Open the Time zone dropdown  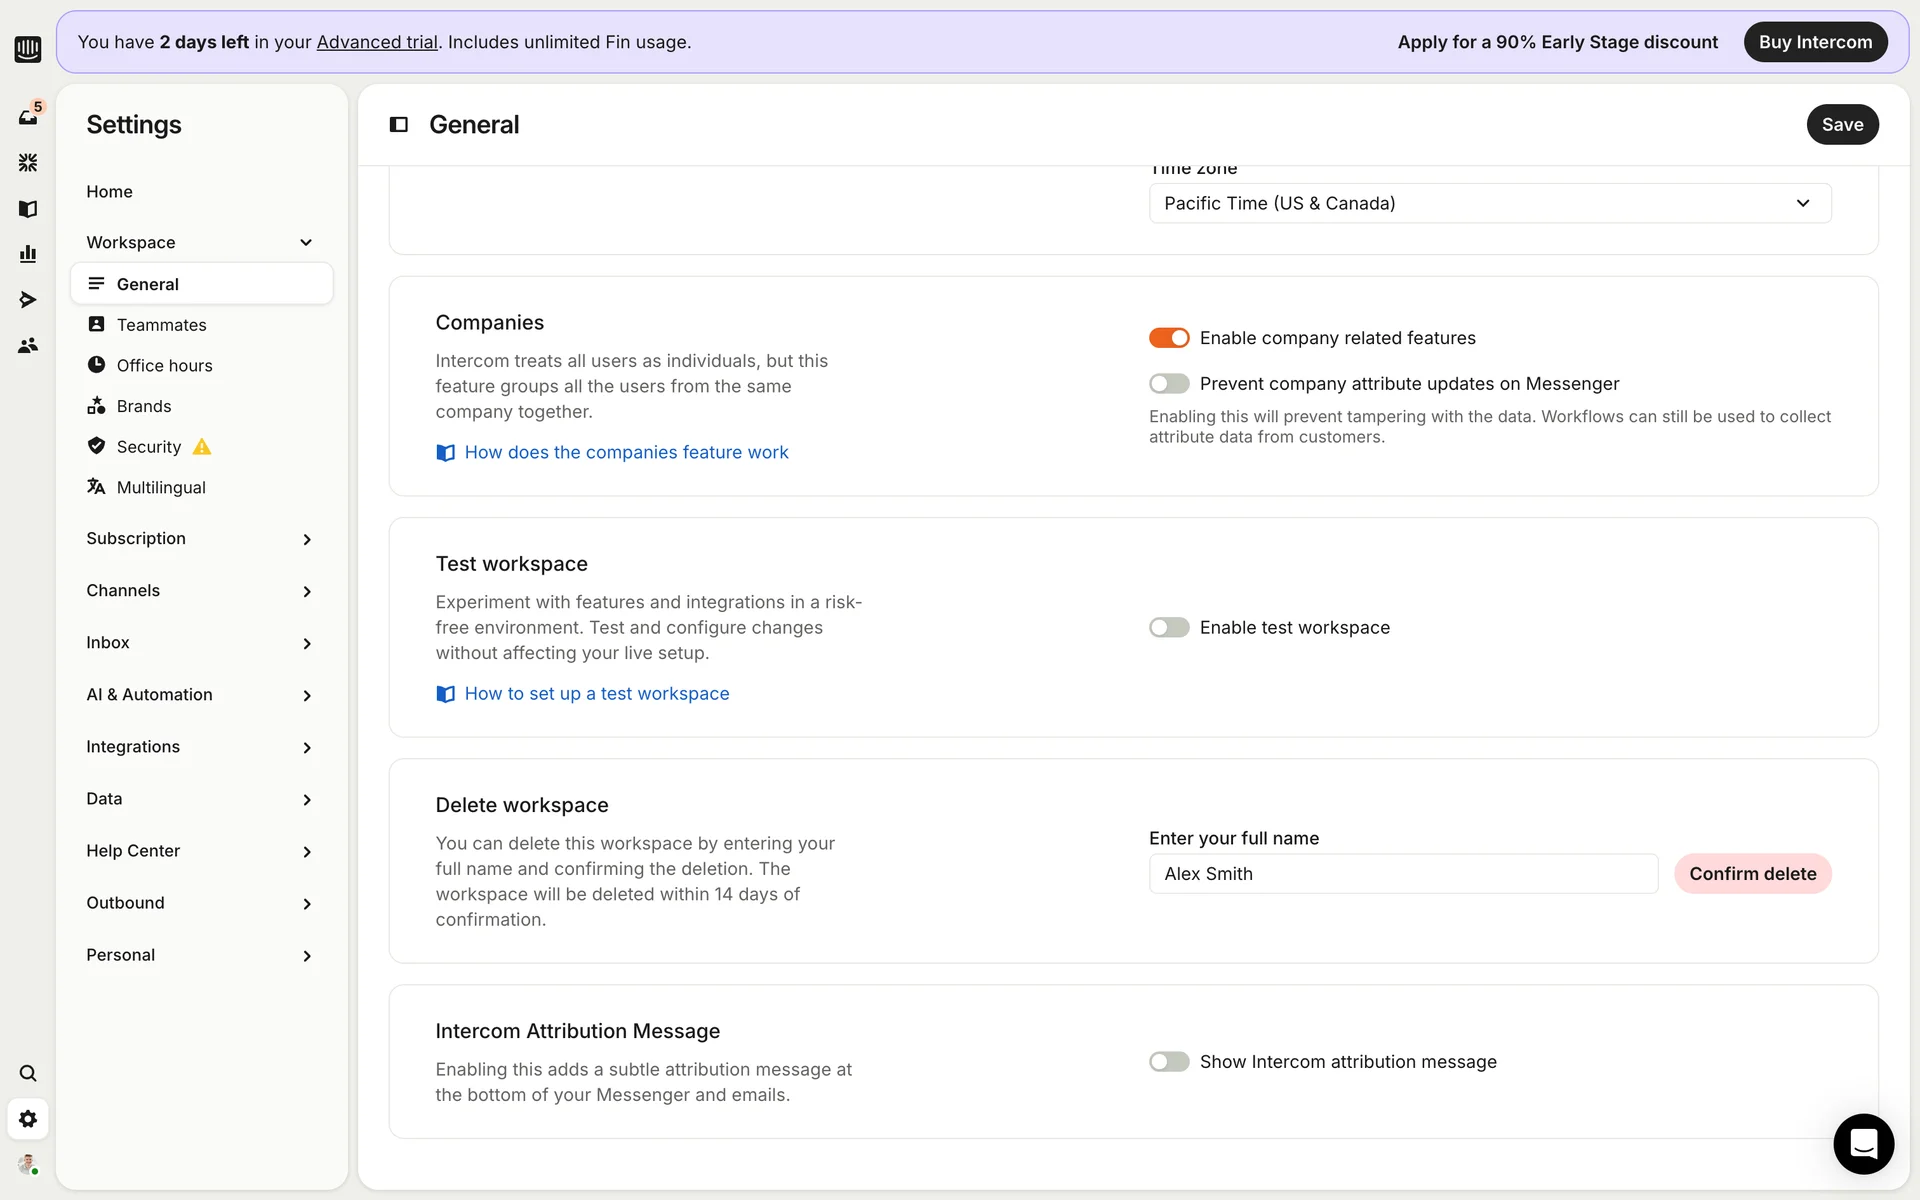tap(1489, 203)
